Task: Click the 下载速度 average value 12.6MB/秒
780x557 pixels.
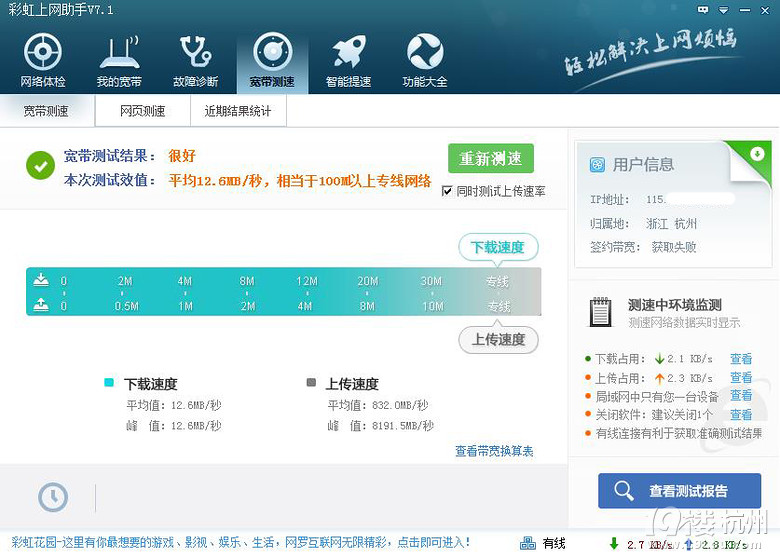Action: [x=196, y=405]
